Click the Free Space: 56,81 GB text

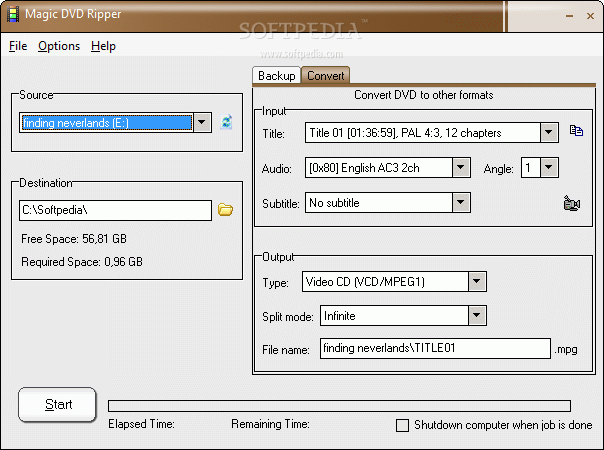coord(74,239)
